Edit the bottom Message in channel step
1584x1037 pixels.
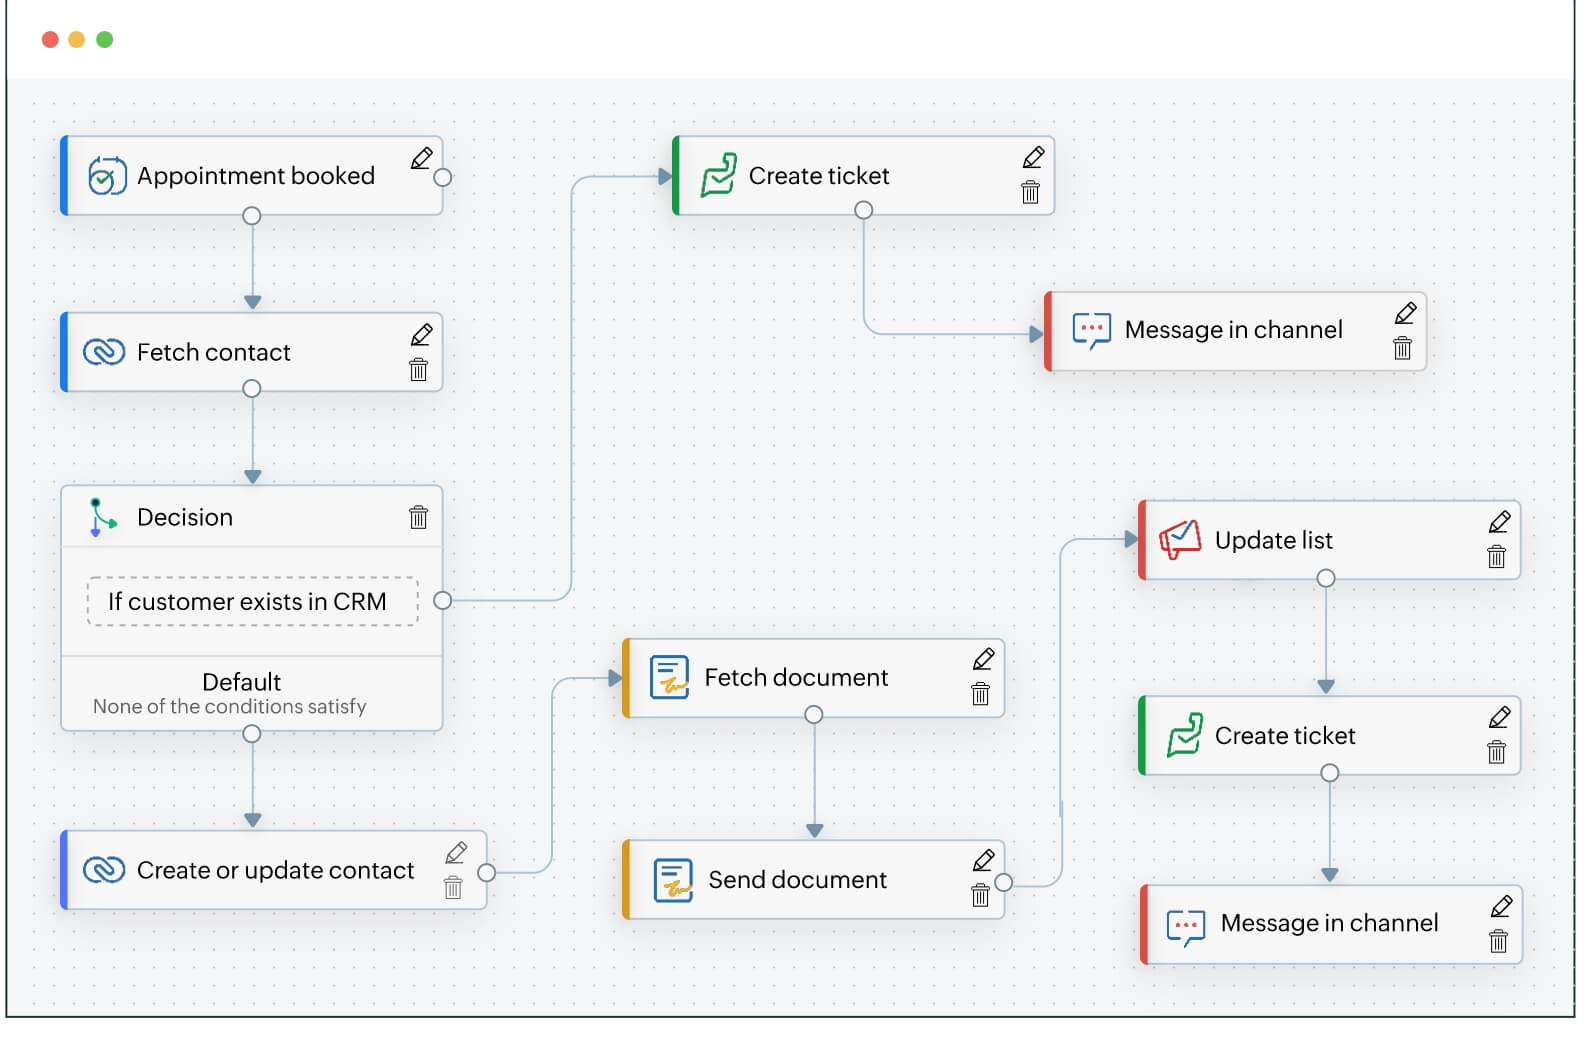[1501, 906]
